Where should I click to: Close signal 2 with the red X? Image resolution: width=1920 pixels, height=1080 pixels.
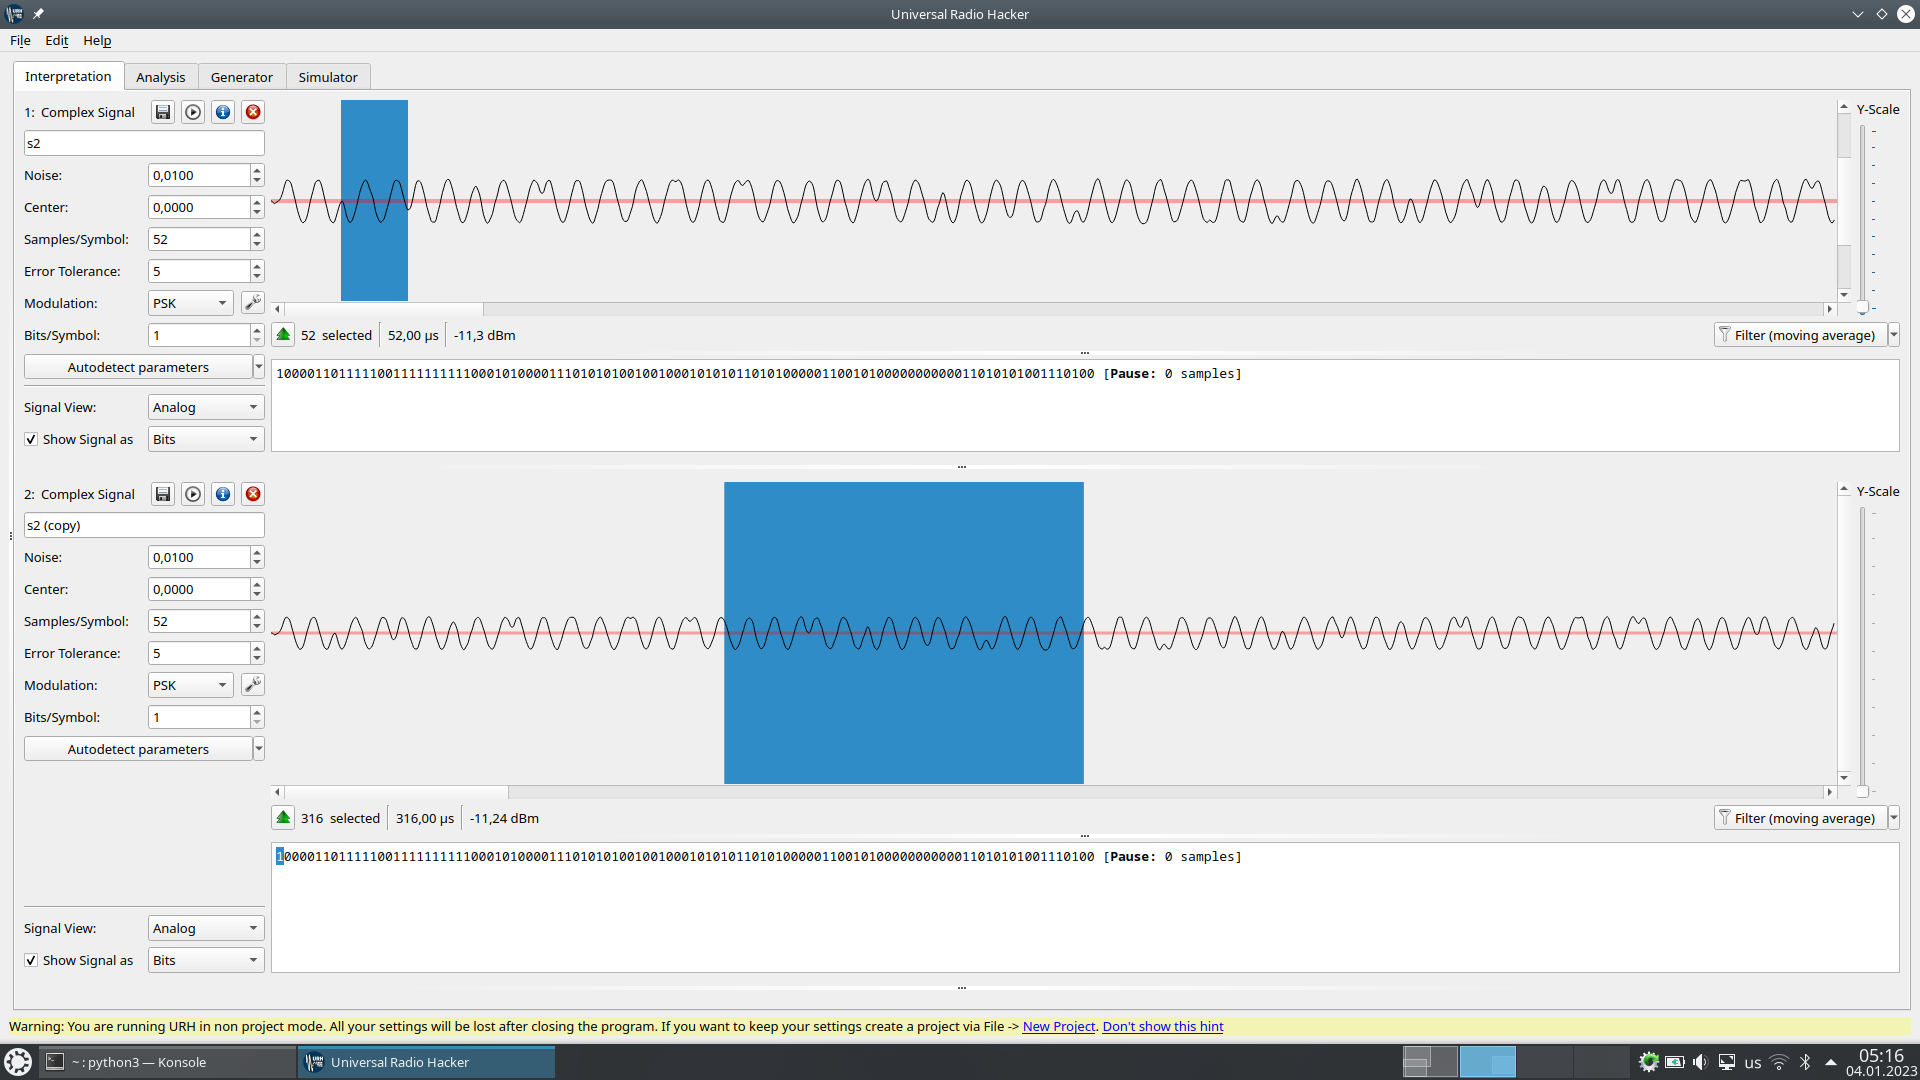pyautogui.click(x=253, y=494)
